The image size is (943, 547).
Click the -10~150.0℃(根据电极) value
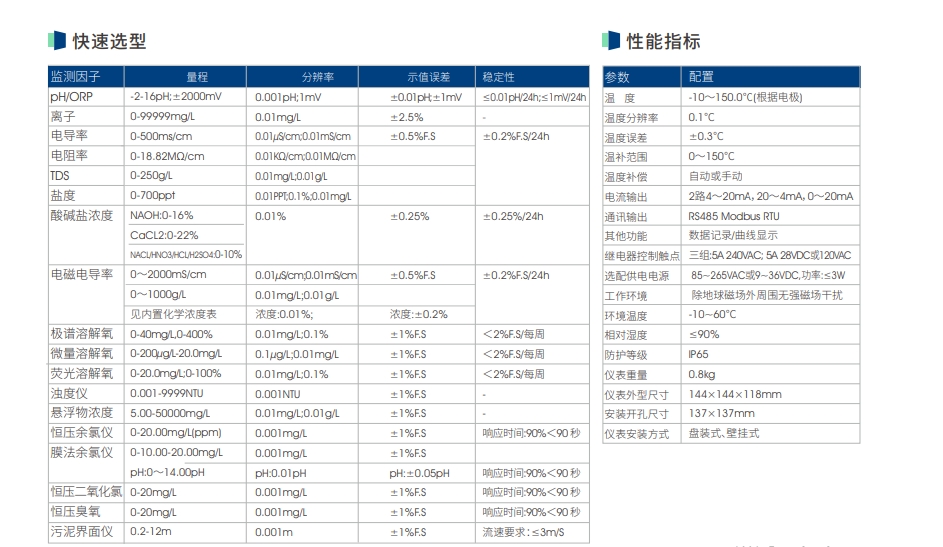746,97
